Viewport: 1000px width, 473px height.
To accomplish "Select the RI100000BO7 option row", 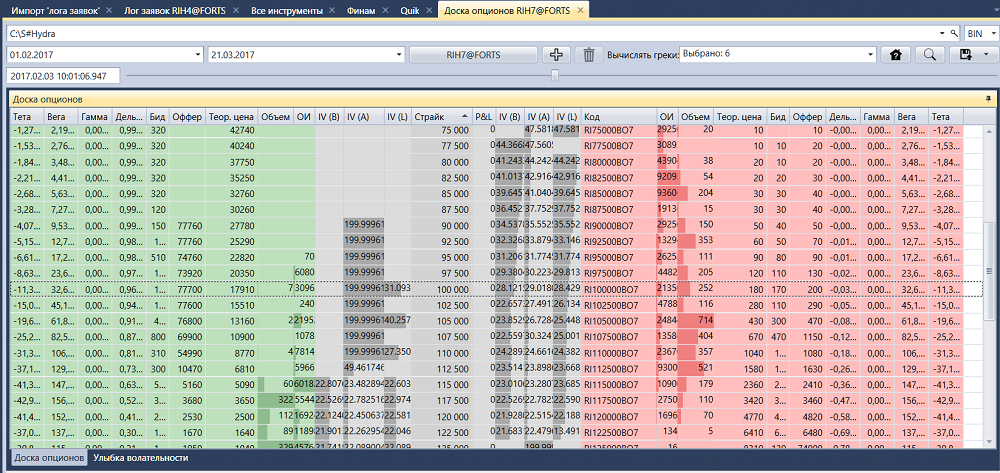I will (x=496, y=288).
